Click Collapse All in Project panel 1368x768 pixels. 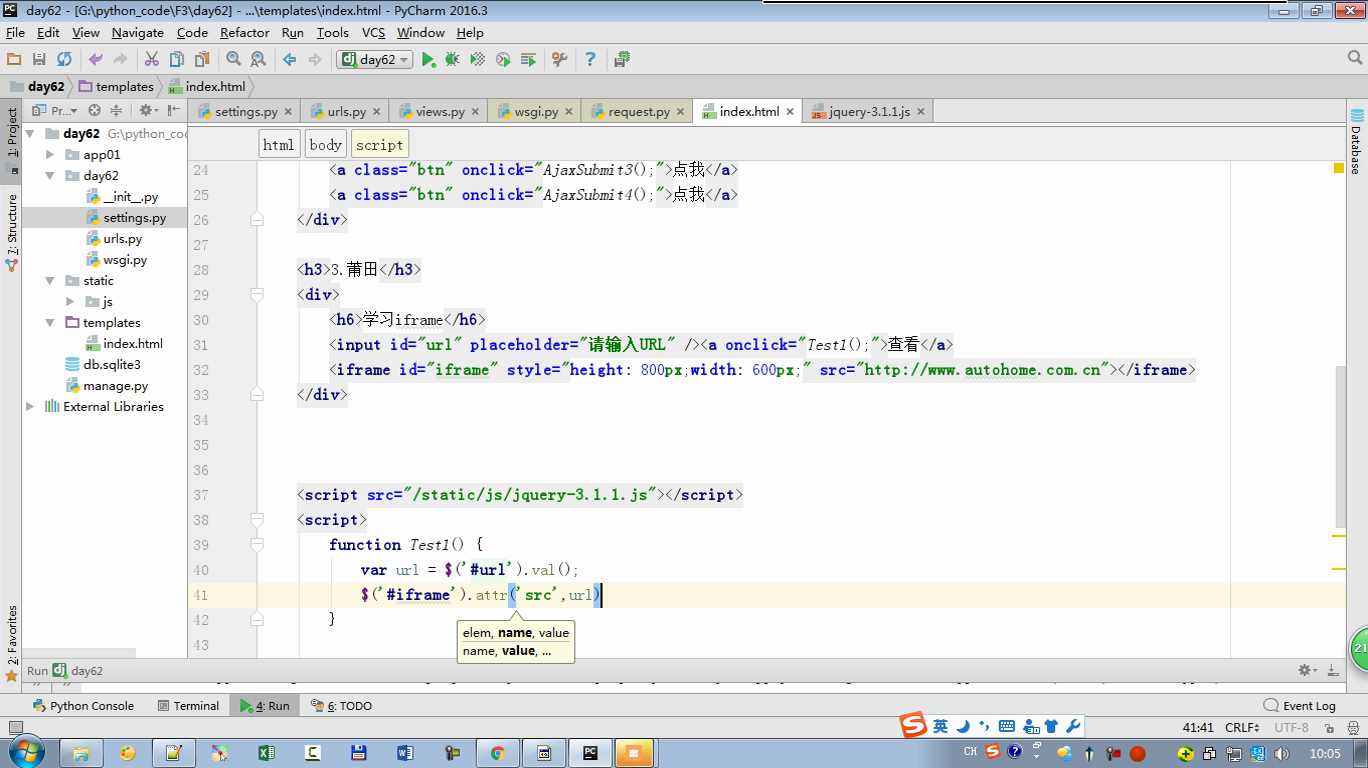(116, 111)
